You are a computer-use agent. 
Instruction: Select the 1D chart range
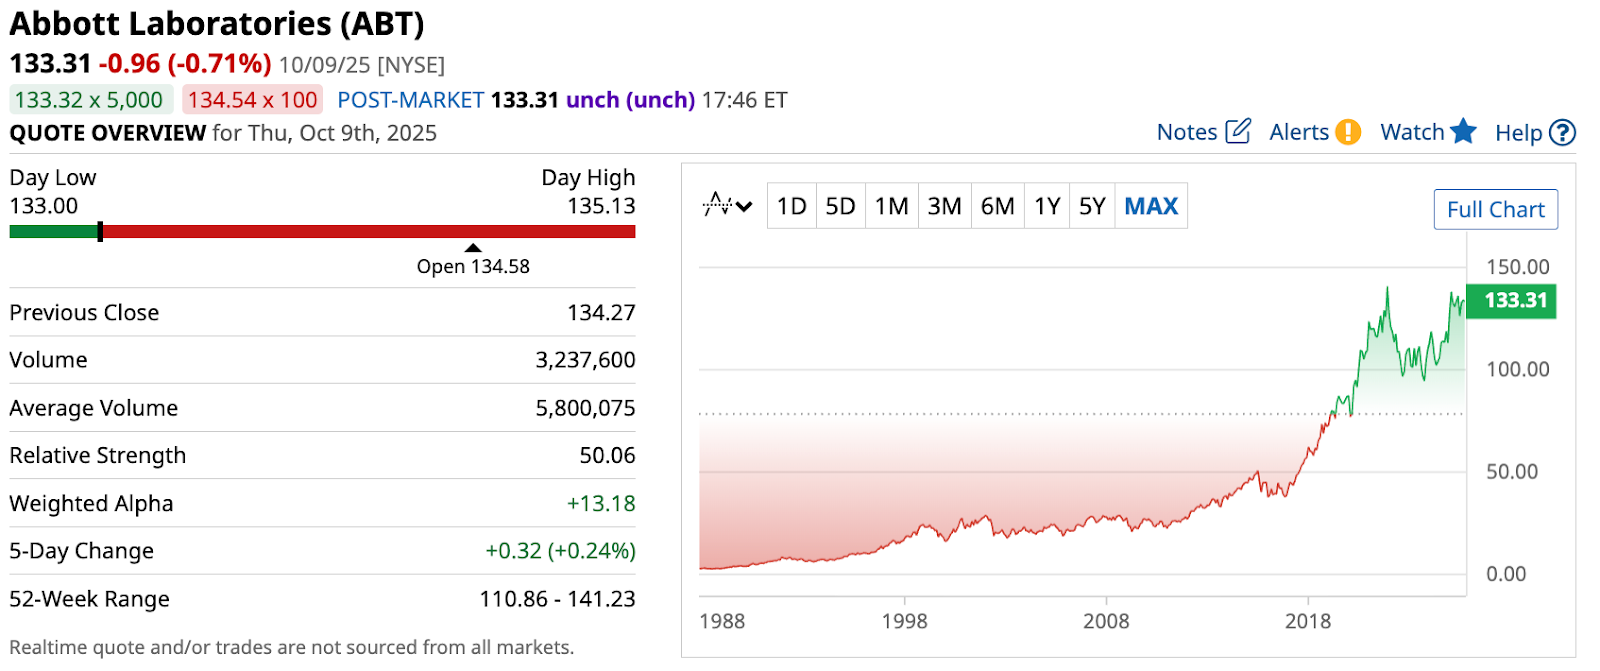(x=791, y=206)
